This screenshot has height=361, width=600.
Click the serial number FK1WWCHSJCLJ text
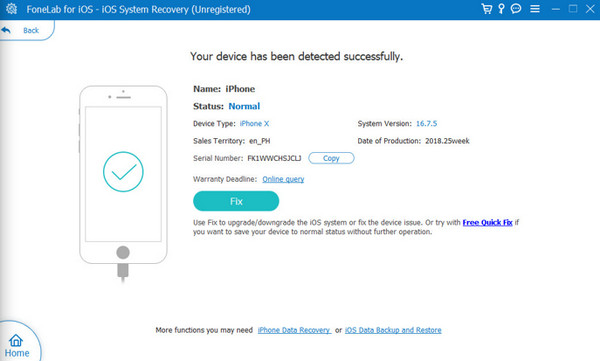click(x=274, y=158)
